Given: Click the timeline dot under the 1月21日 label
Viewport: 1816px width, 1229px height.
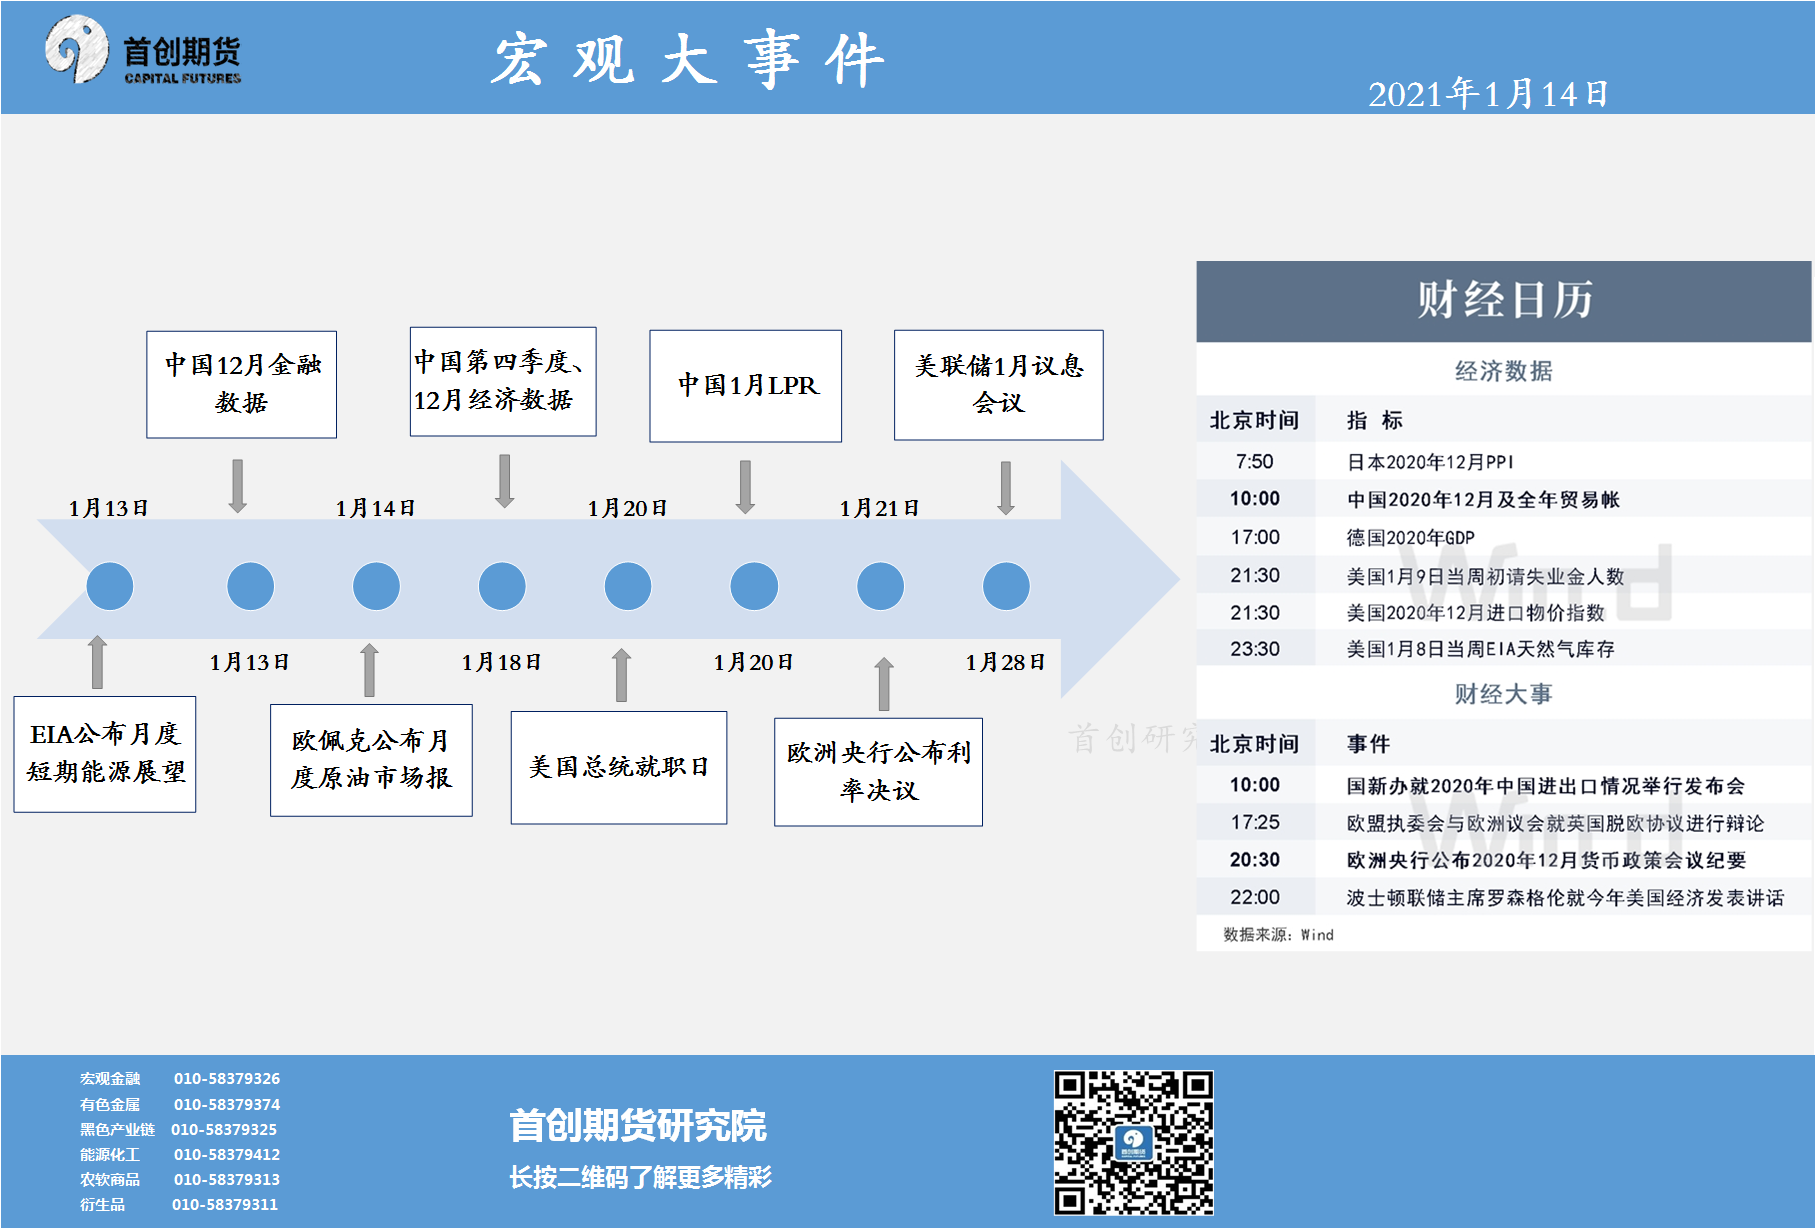Looking at the screenshot, I should tap(880, 586).
